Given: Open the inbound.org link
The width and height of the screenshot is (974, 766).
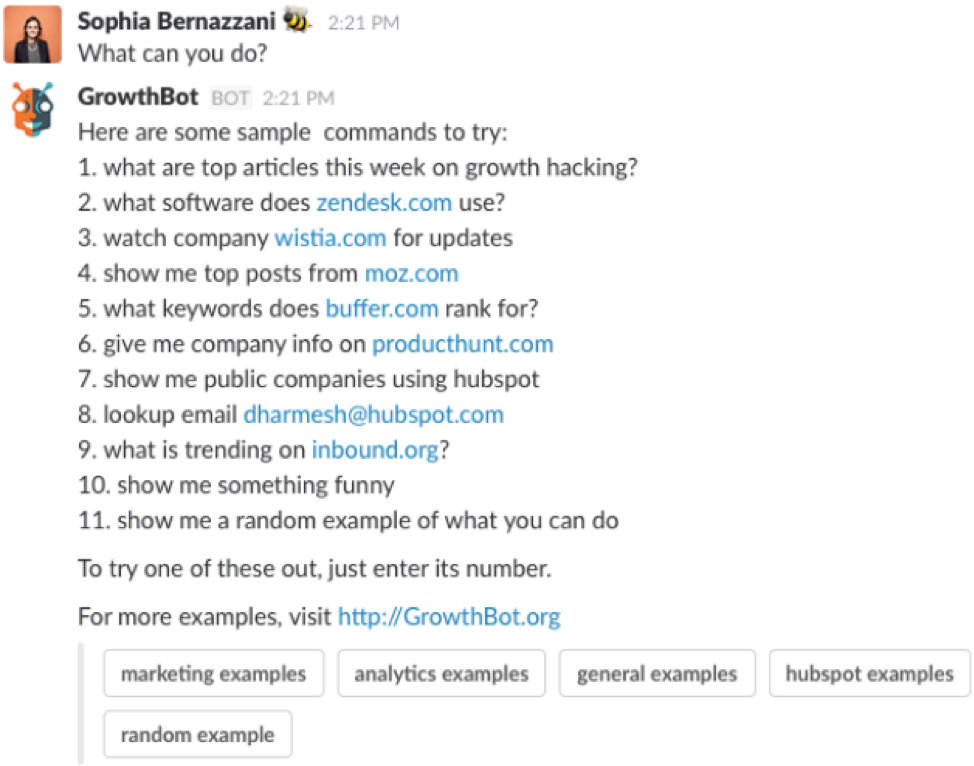Looking at the screenshot, I should [x=375, y=450].
